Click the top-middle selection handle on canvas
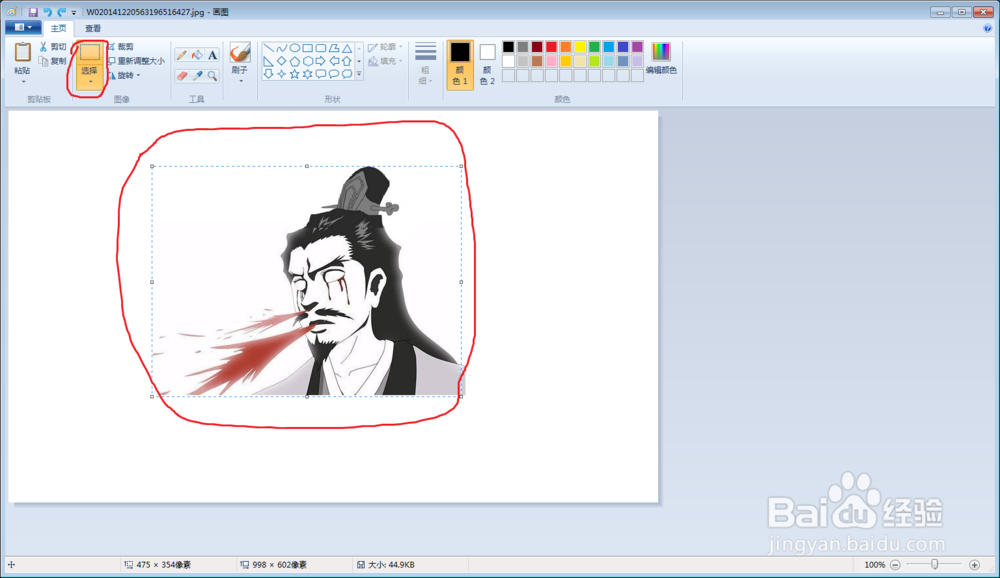Viewport: 1000px width, 578px height. [x=307, y=167]
